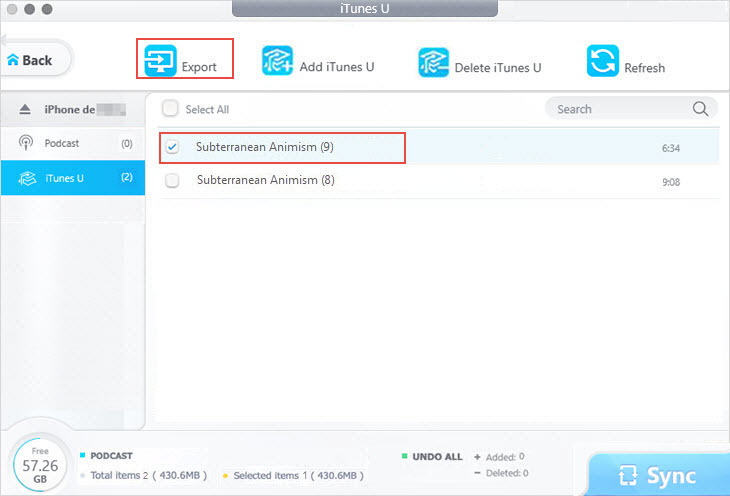The width and height of the screenshot is (730, 496).
Task: Click the Selected items 1 status text
Action: [298, 476]
